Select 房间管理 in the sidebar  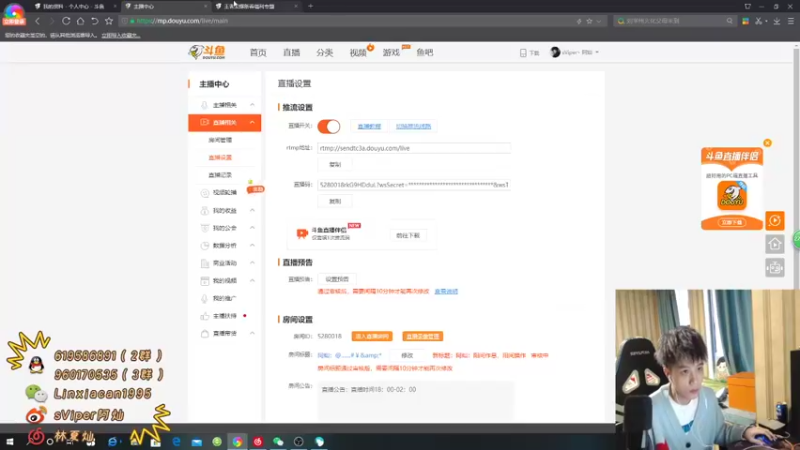tap(220, 140)
